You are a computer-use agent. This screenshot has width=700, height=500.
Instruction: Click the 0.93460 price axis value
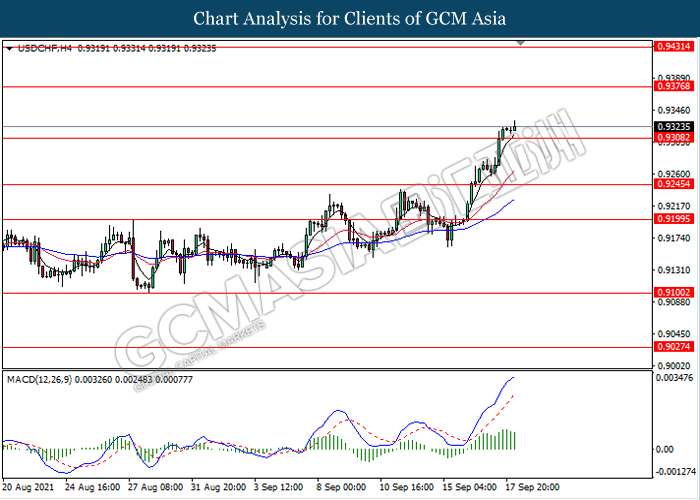(674, 110)
